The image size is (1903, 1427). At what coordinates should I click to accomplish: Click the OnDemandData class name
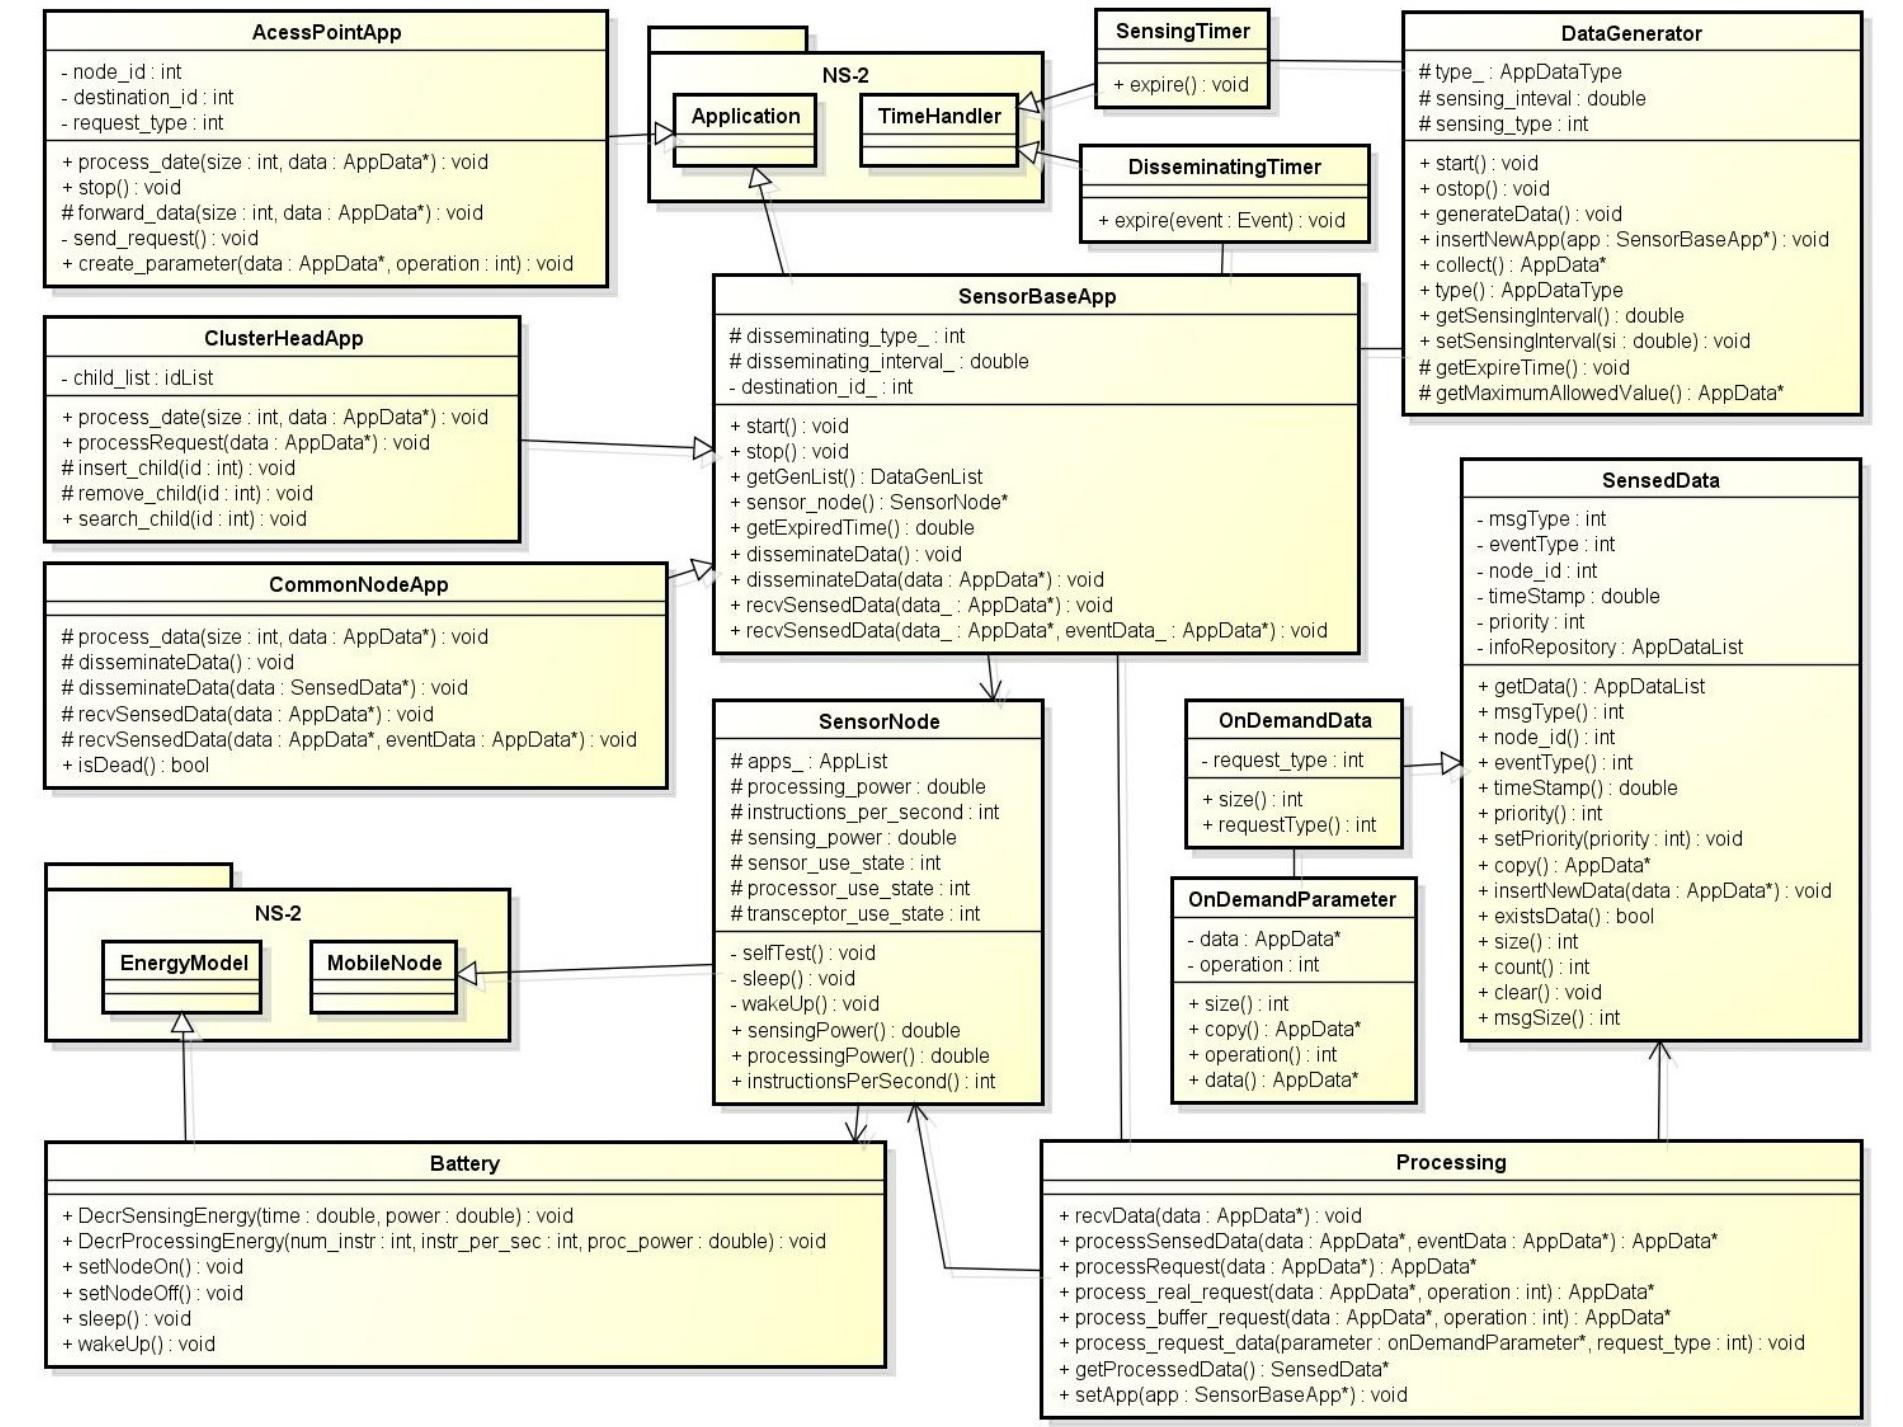pyautogui.click(x=1294, y=720)
